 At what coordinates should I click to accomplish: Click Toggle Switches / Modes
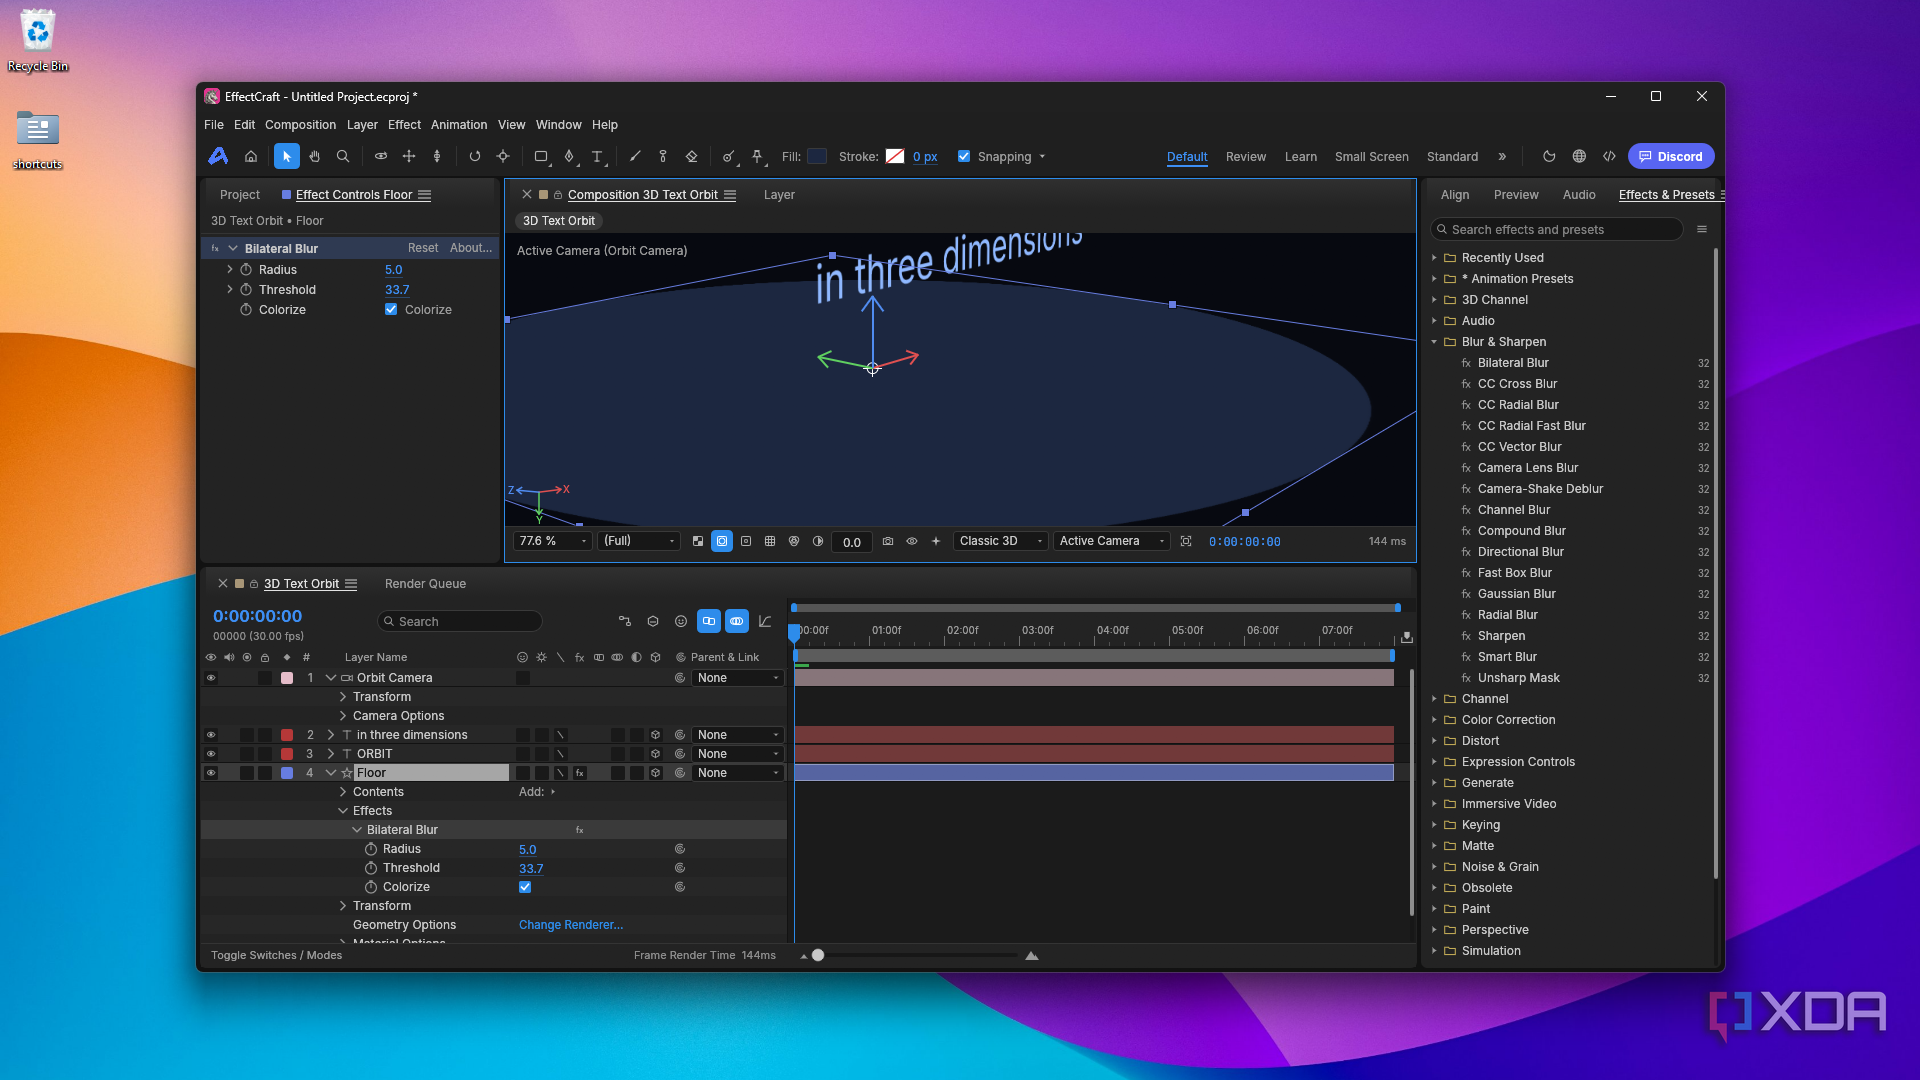276,956
